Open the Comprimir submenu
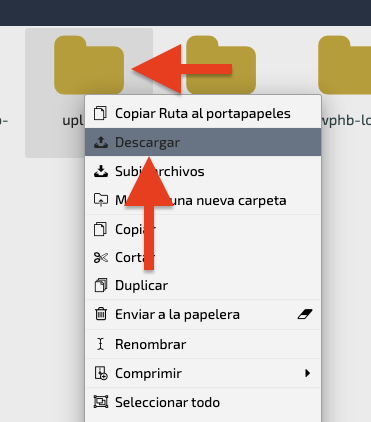The height and width of the screenshot is (422, 371). click(x=203, y=373)
